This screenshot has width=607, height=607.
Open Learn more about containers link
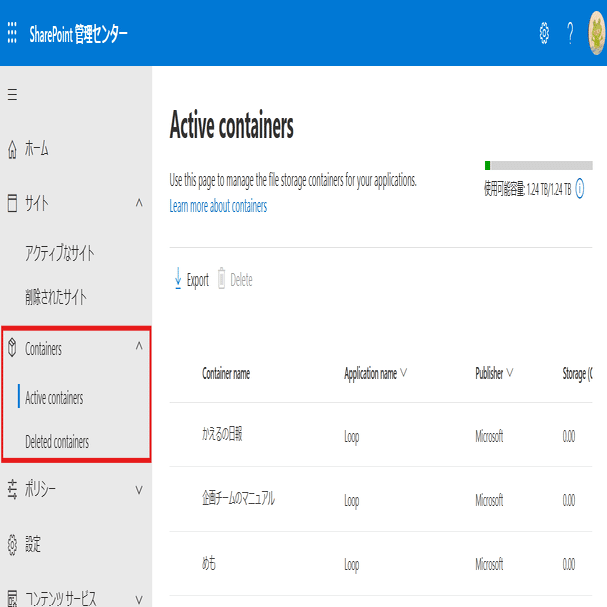[218, 206]
